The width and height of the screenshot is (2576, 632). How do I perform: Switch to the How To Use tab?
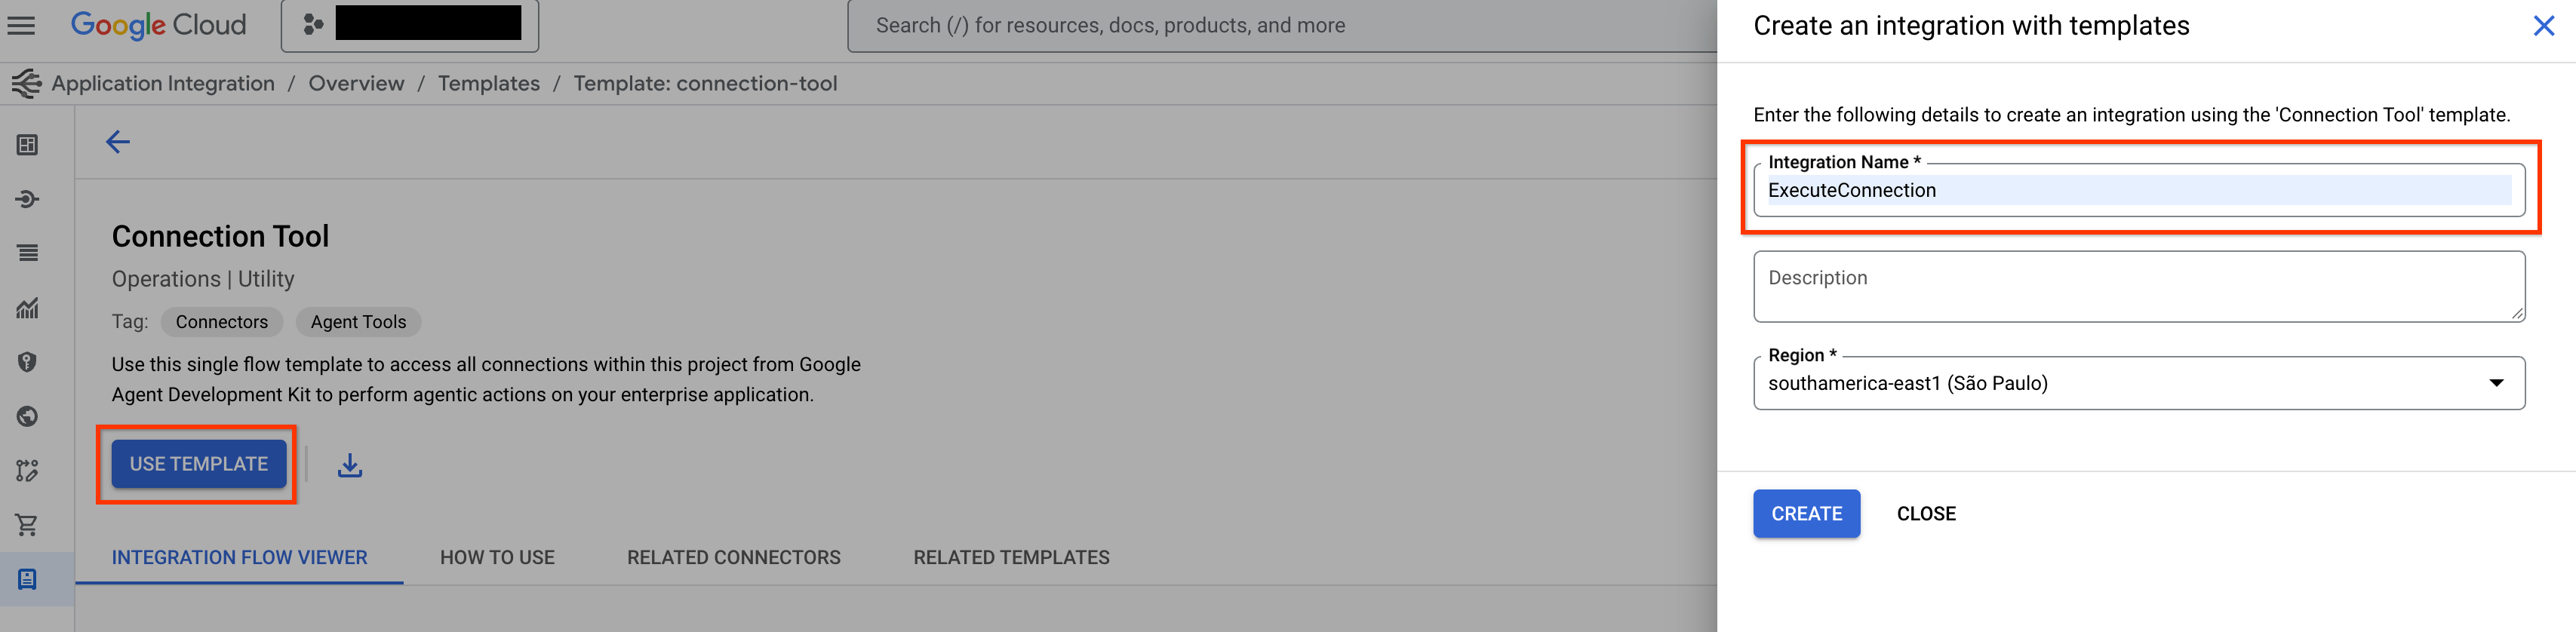497,557
